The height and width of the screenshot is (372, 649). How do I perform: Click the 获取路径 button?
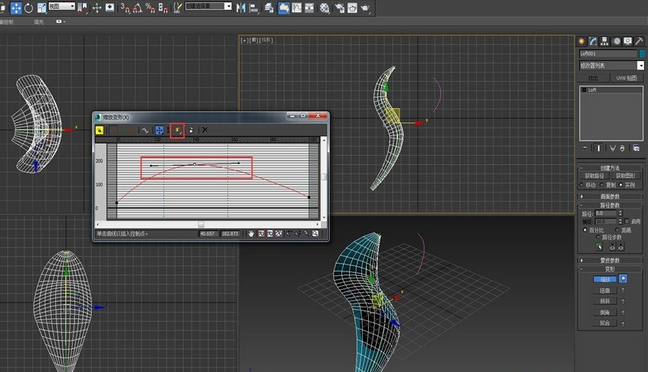pos(594,176)
